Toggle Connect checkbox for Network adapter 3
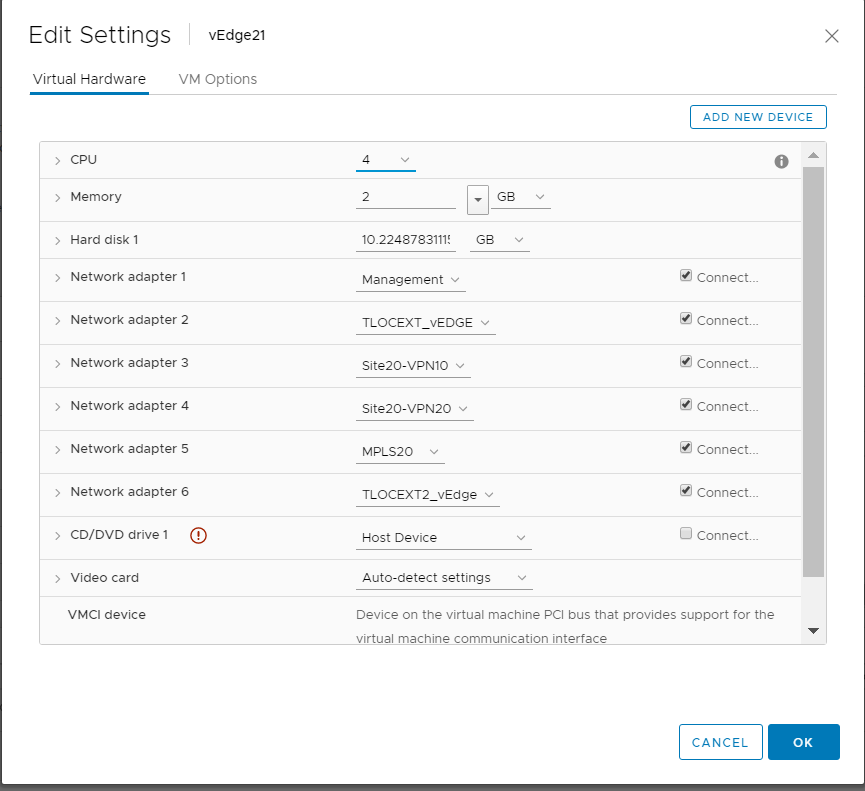Viewport: 865px width, 791px height. pyautogui.click(x=686, y=362)
